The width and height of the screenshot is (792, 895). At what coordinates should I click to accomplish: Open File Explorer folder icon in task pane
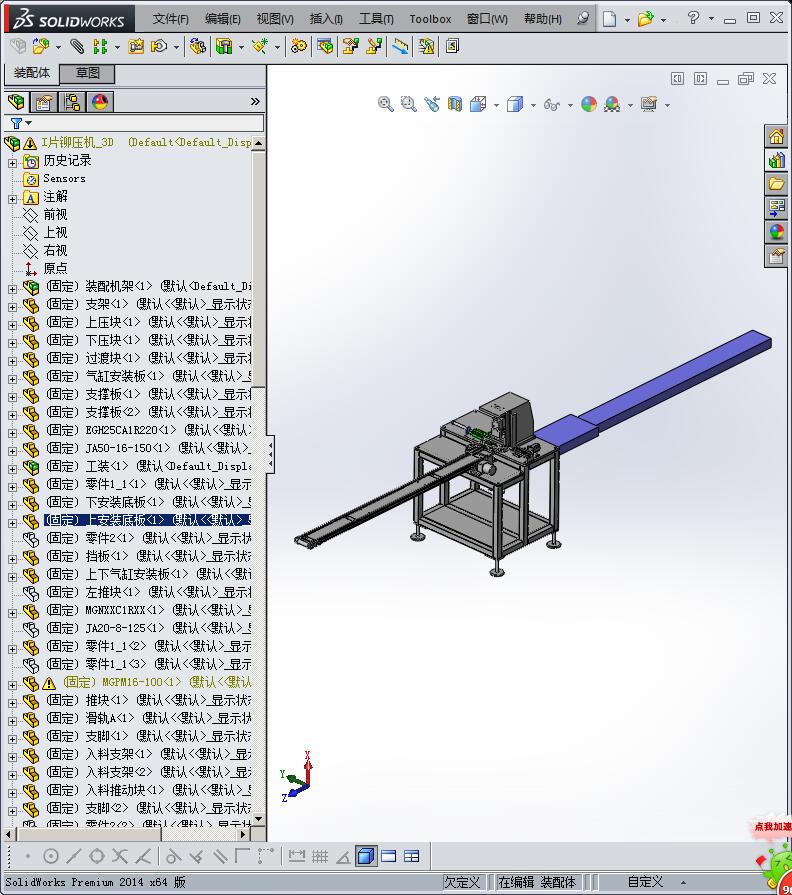776,184
